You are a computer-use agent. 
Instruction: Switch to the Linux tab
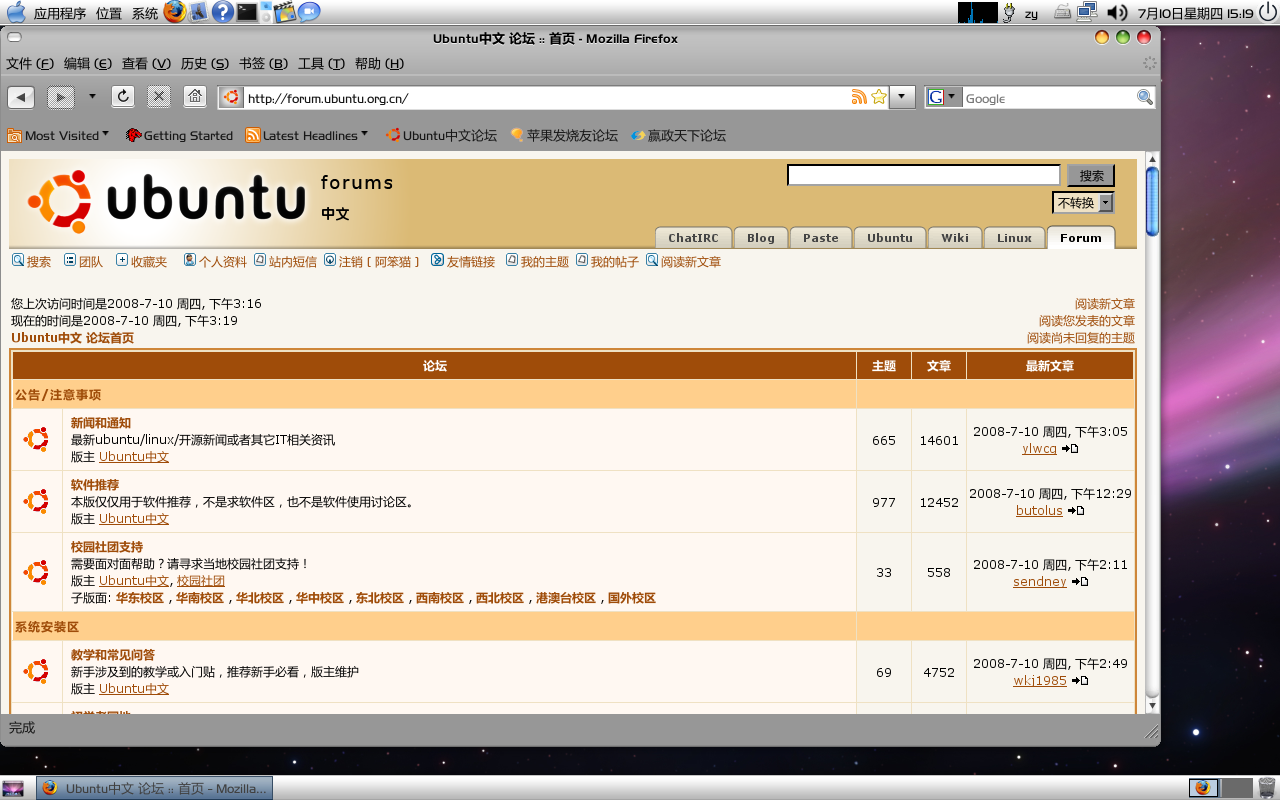(x=1014, y=238)
